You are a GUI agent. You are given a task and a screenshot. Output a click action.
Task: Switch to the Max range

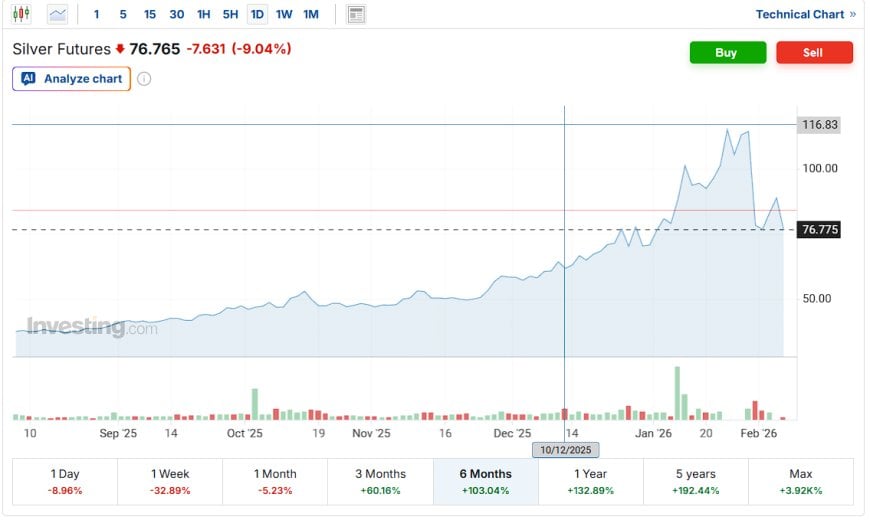[x=801, y=482]
